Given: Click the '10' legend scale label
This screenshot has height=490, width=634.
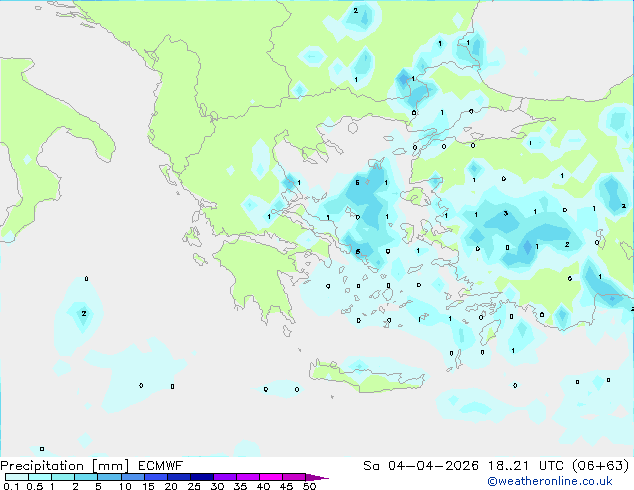Looking at the screenshot, I should click(x=125, y=486).
